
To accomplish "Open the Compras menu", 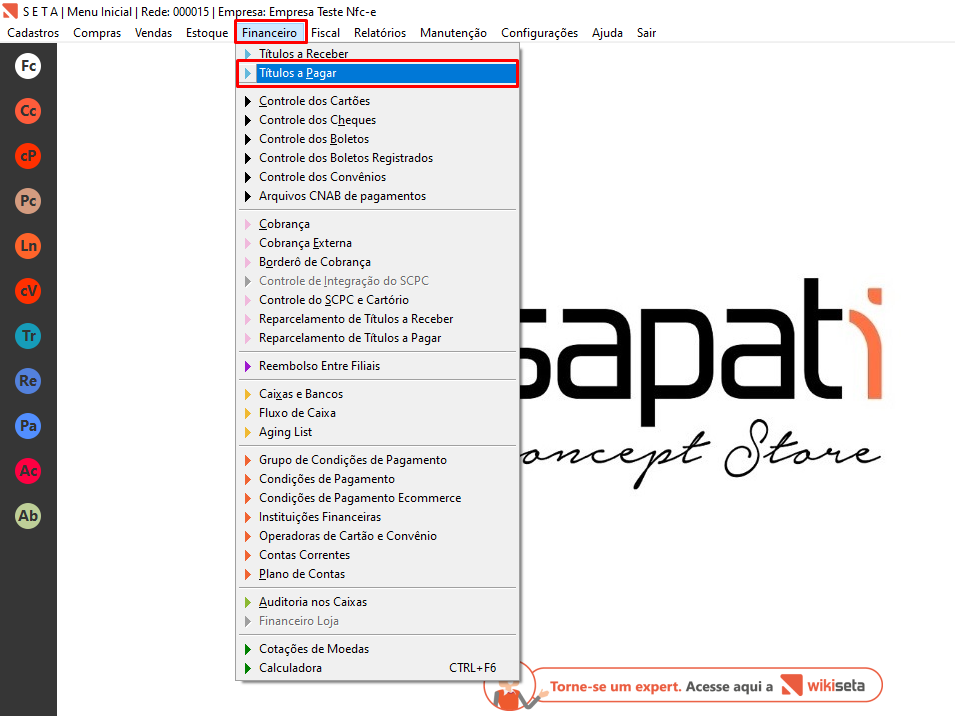I will point(97,33).
